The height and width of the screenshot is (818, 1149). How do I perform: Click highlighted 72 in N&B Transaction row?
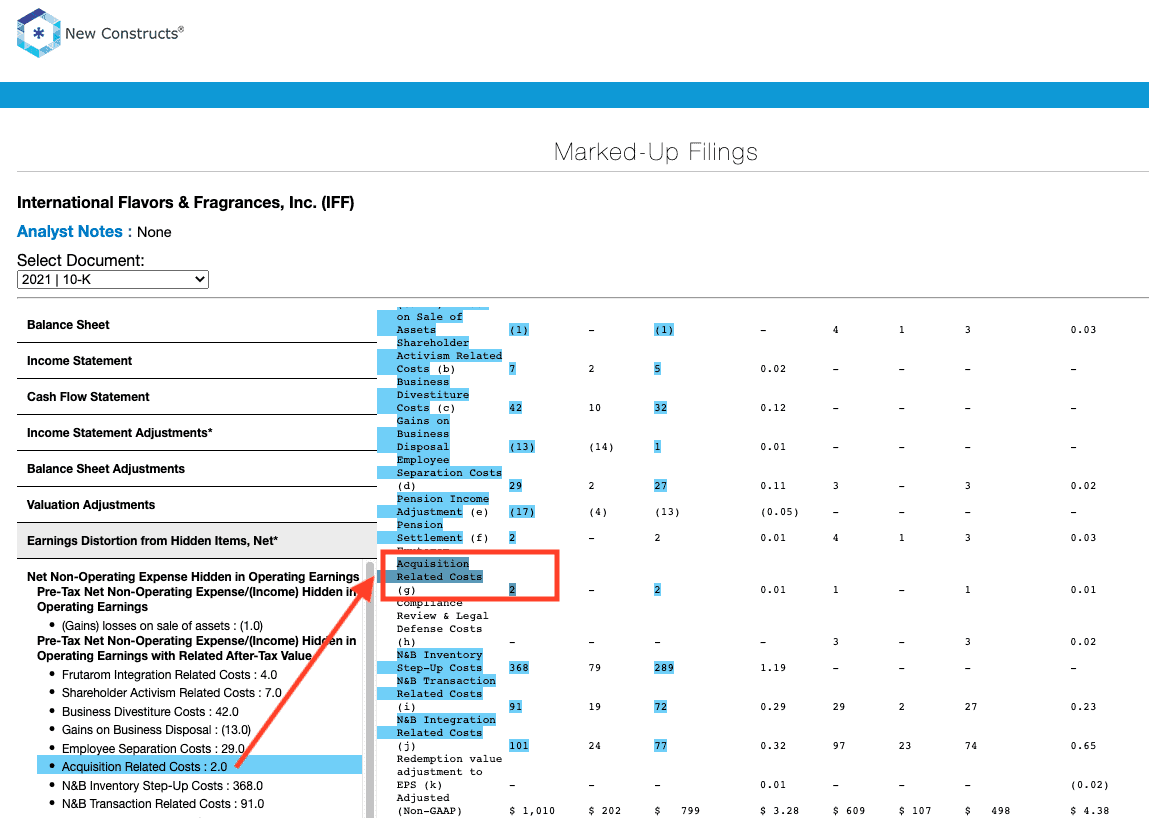(x=660, y=707)
